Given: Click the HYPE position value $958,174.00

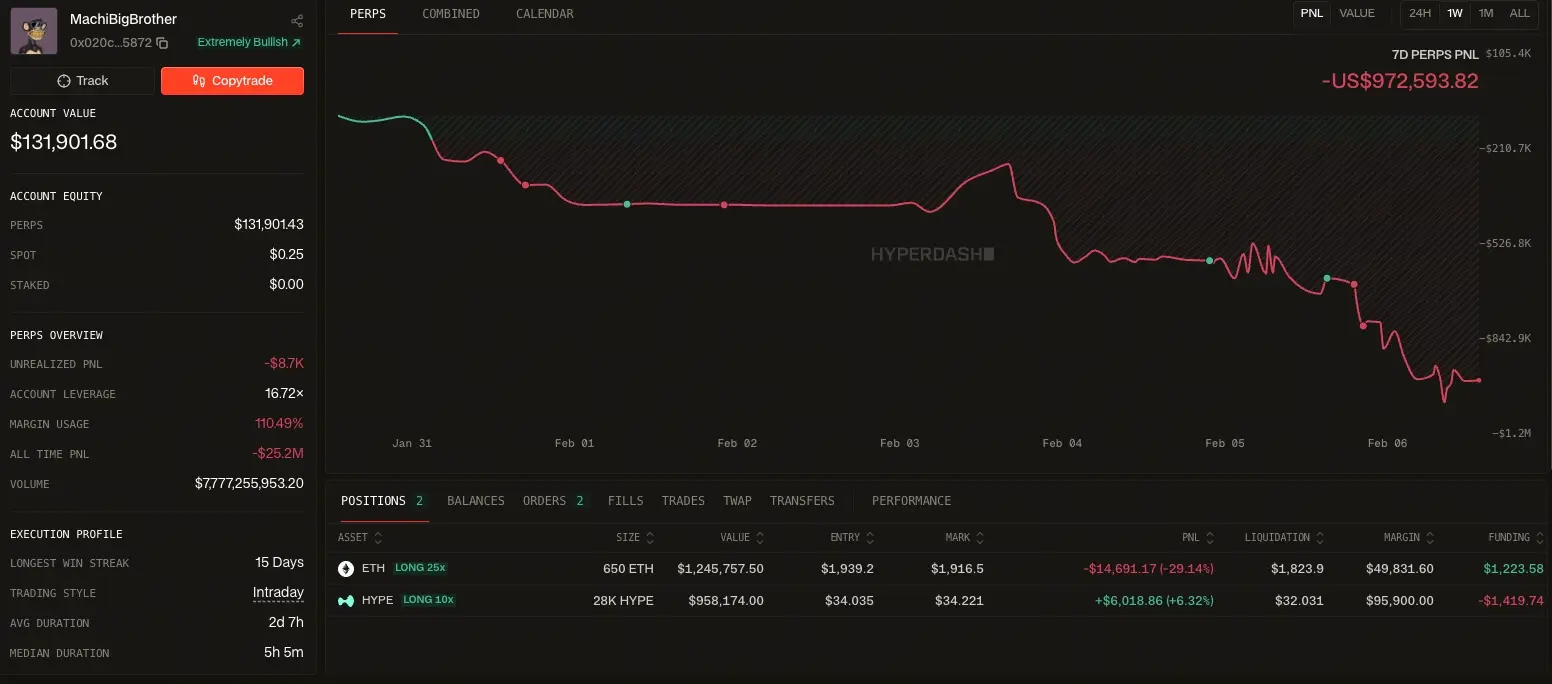Looking at the screenshot, I should [x=726, y=601].
